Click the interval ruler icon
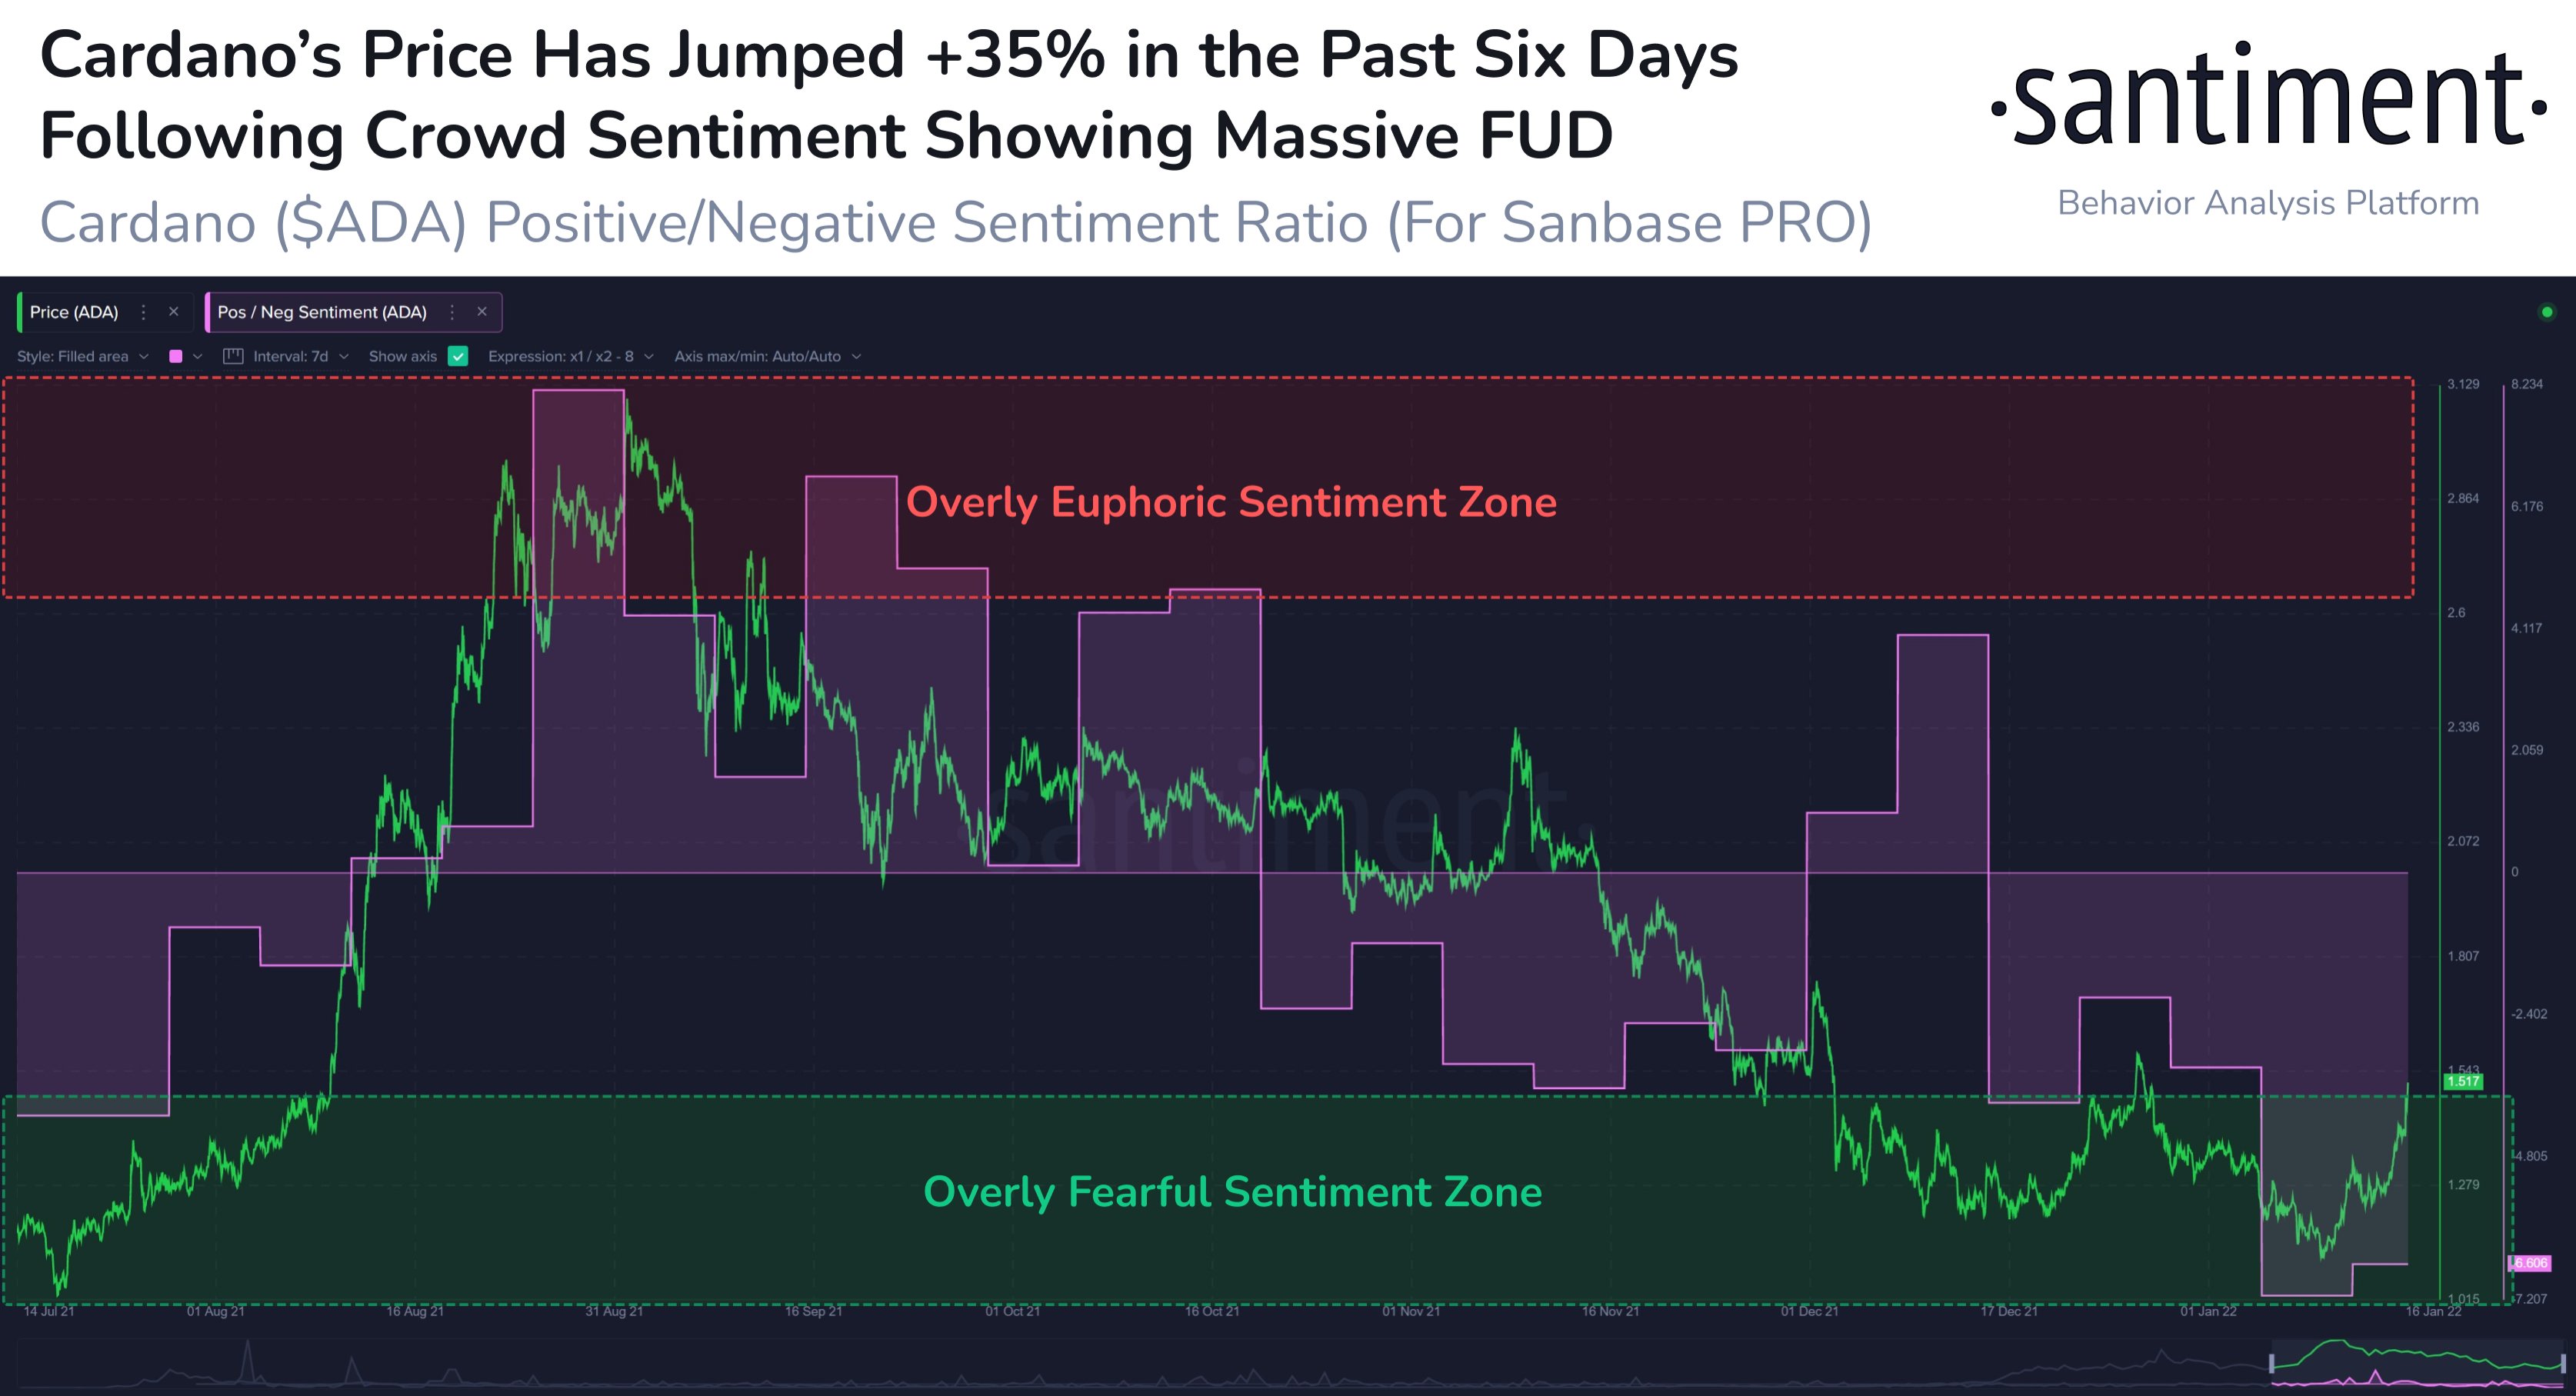Viewport: 2576px width, 1396px height. [233, 356]
